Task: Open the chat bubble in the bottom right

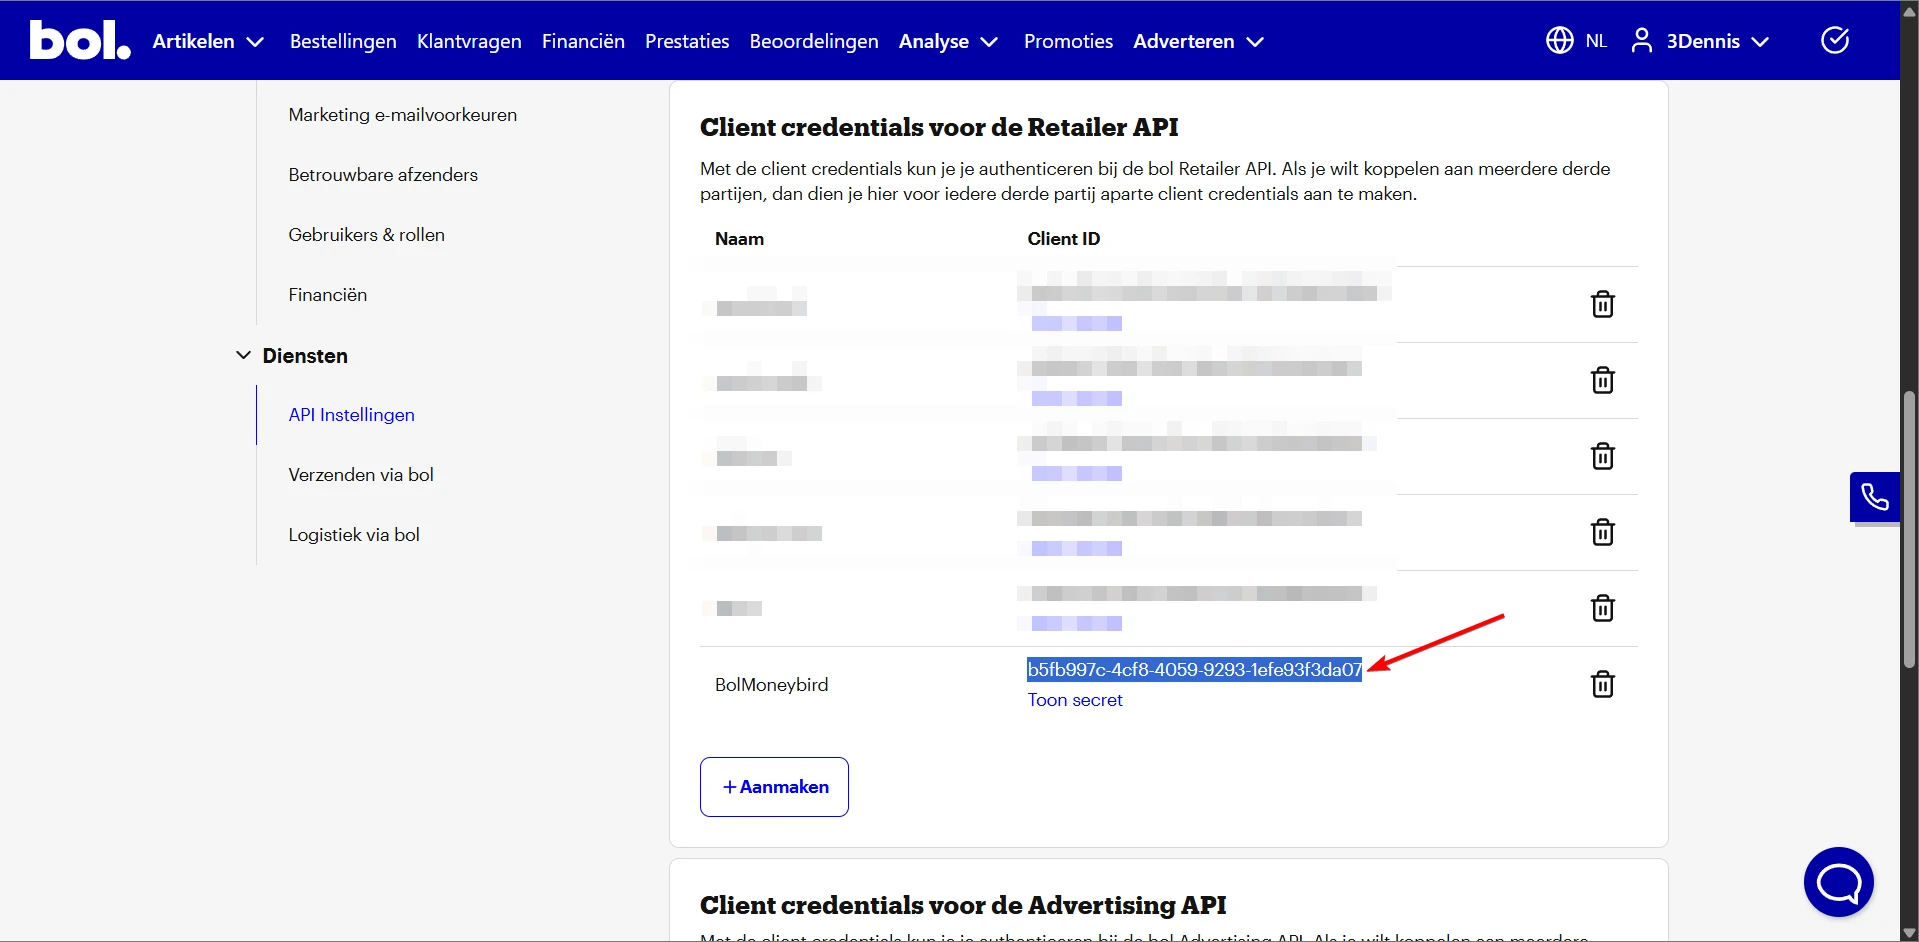Action: (x=1838, y=882)
